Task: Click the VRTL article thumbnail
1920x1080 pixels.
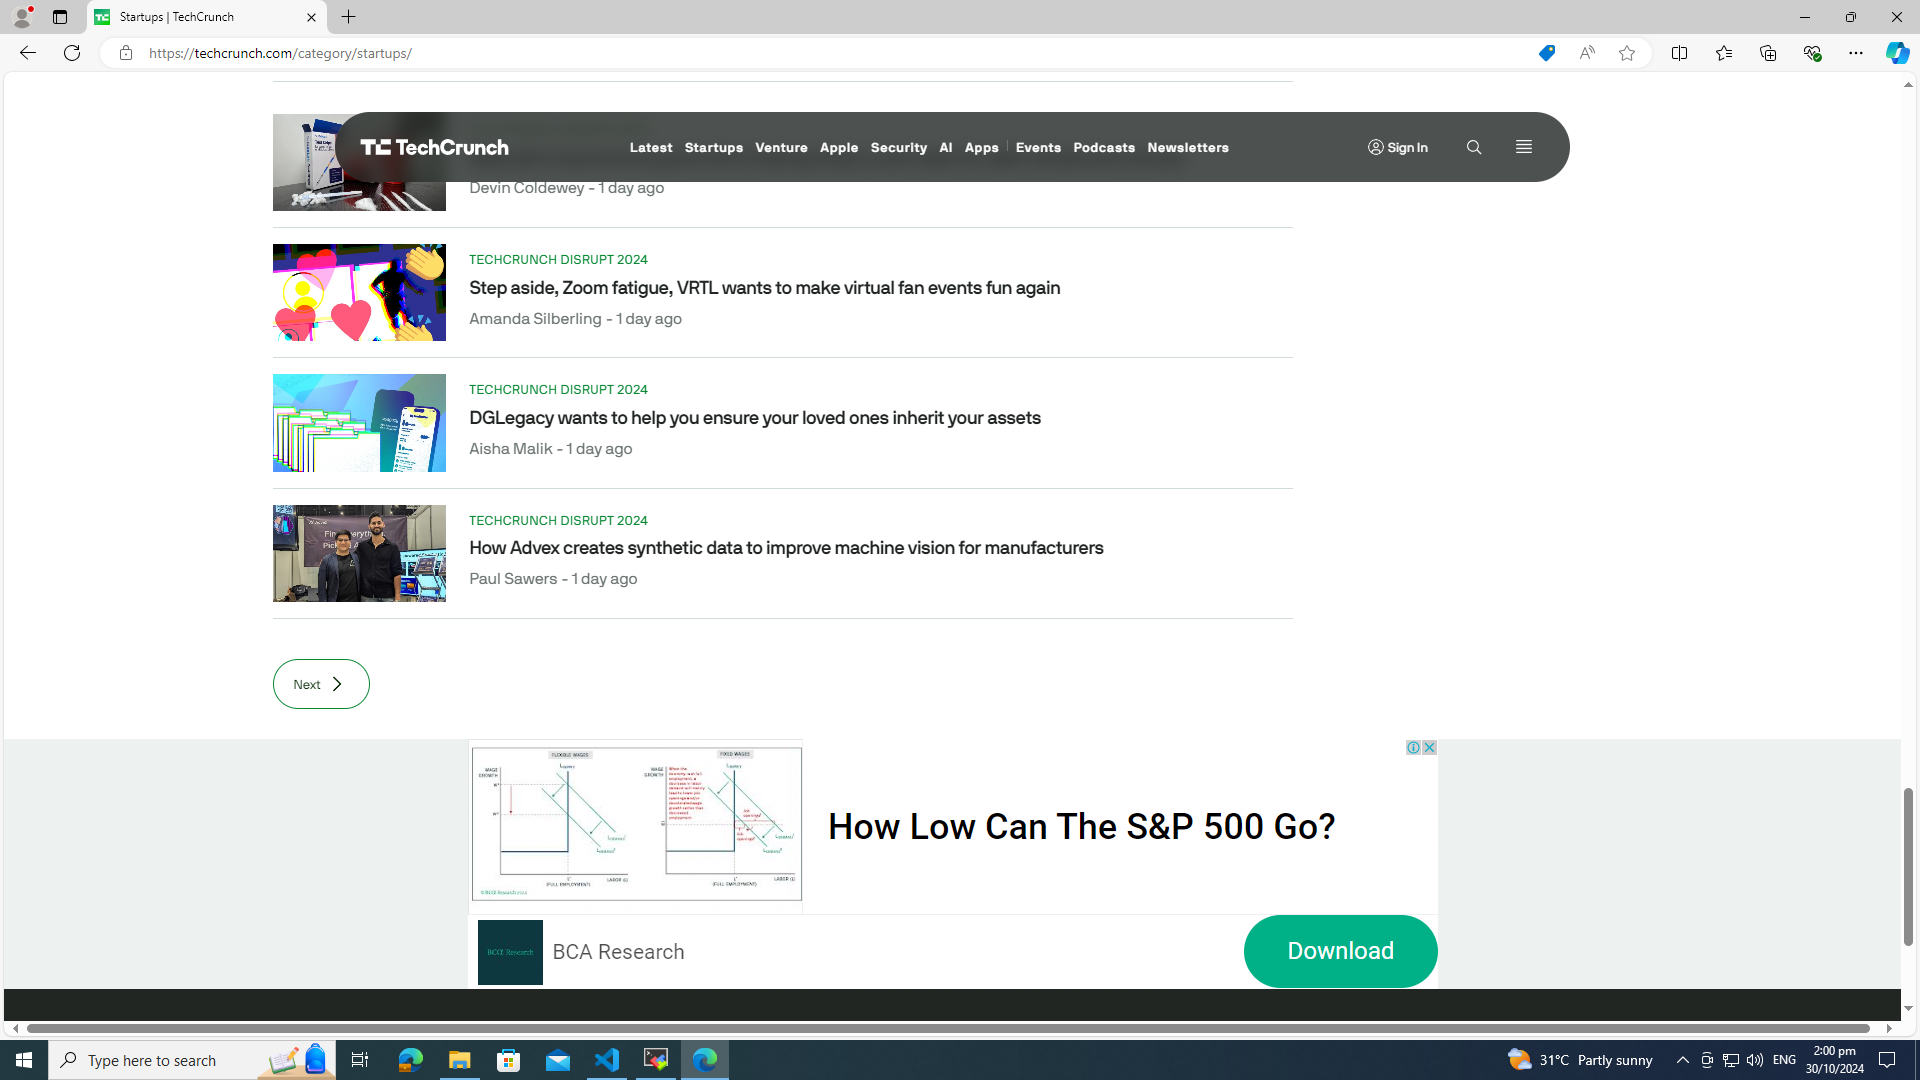Action: point(359,292)
